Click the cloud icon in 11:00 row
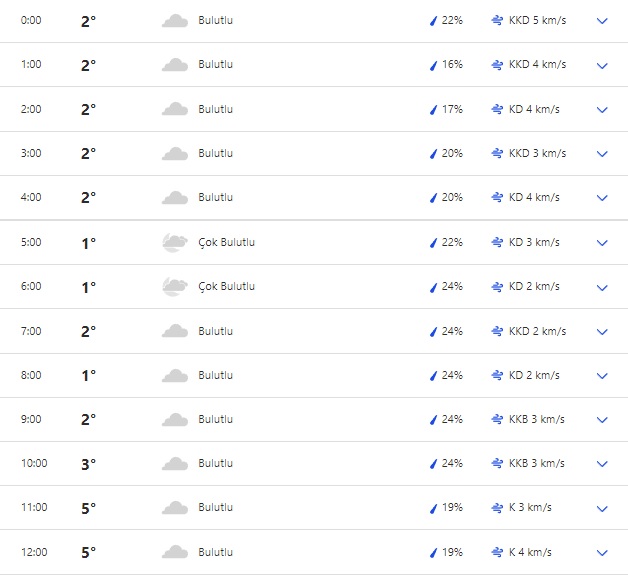Viewport: 628px width, 575px height. pyautogui.click(x=175, y=508)
